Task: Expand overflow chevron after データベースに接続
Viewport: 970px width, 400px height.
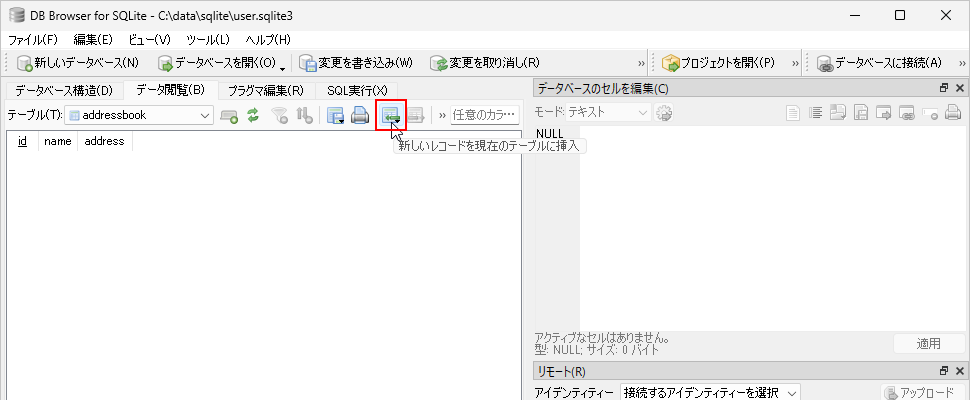Action: point(963,63)
